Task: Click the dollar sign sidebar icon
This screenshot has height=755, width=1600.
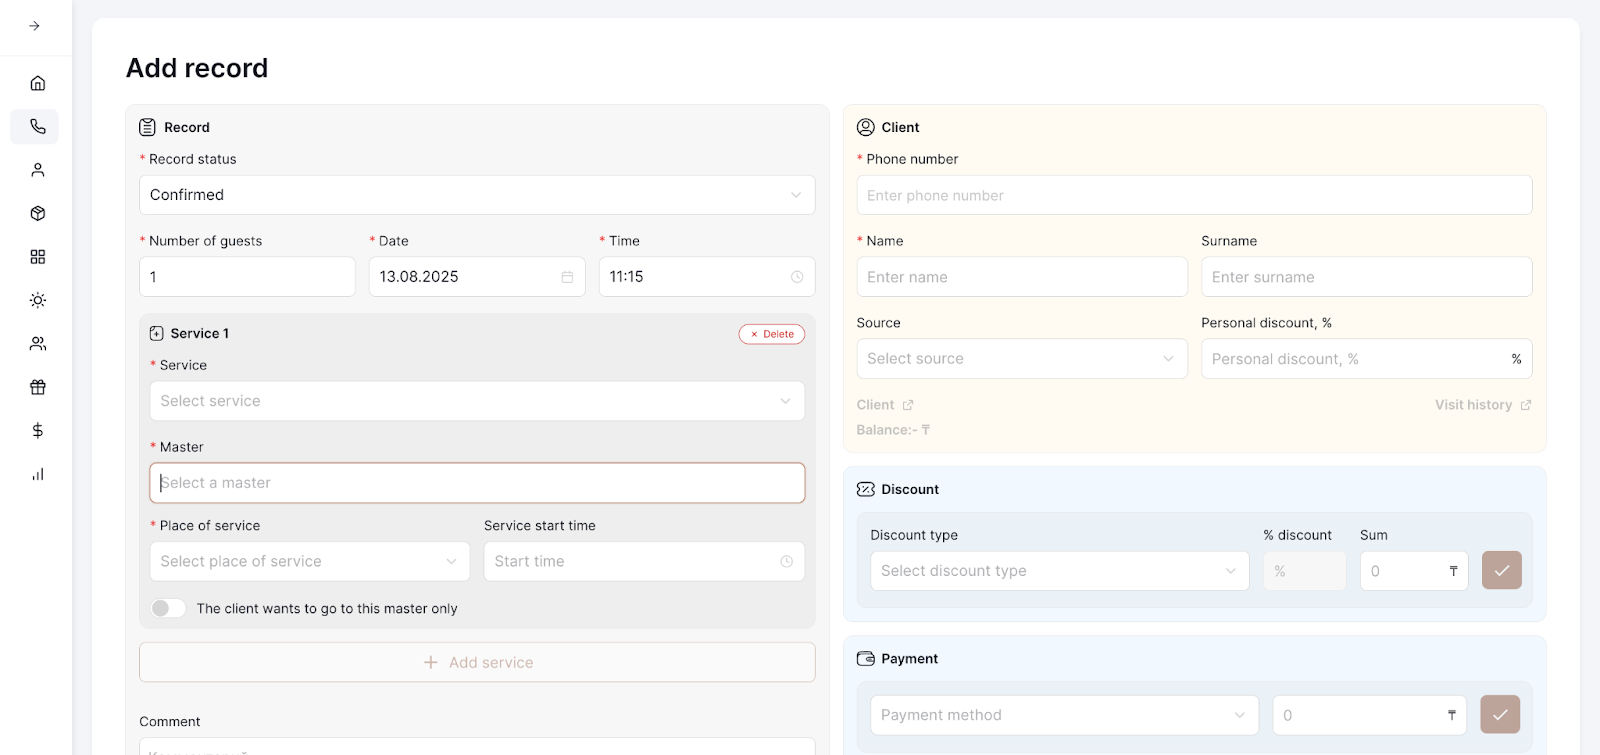Action: 38,430
